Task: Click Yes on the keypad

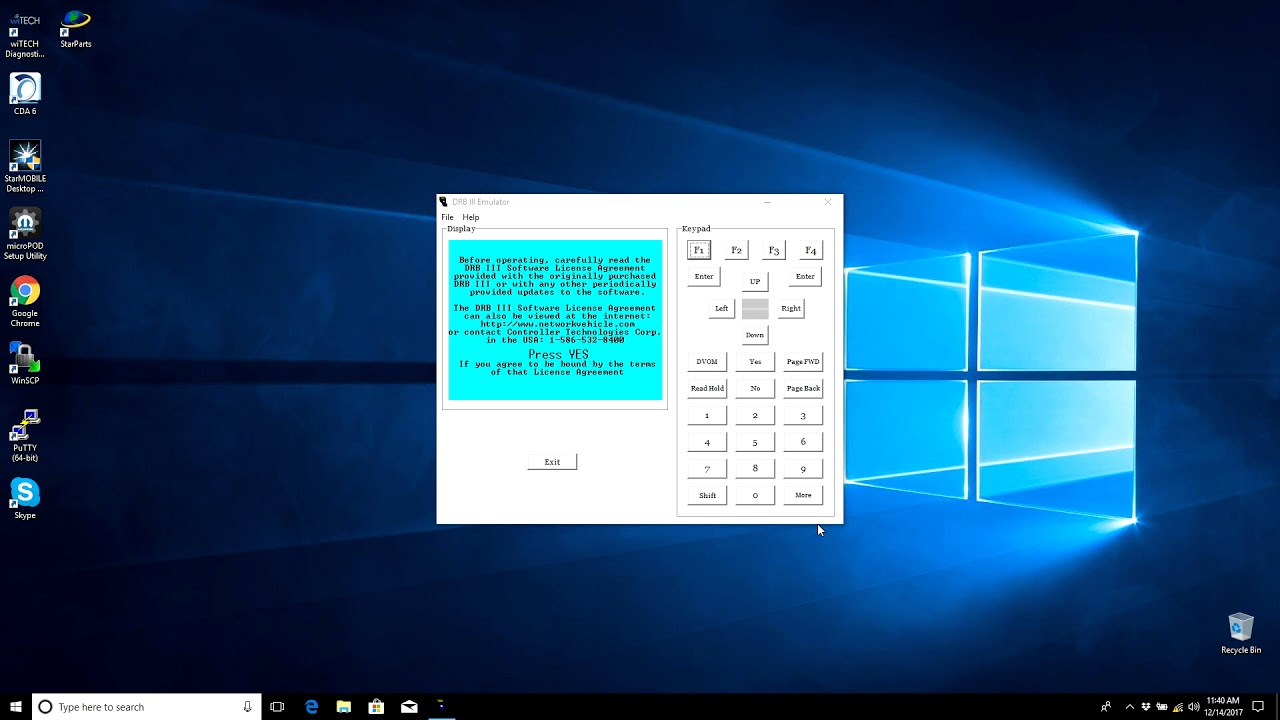Action: pos(755,361)
